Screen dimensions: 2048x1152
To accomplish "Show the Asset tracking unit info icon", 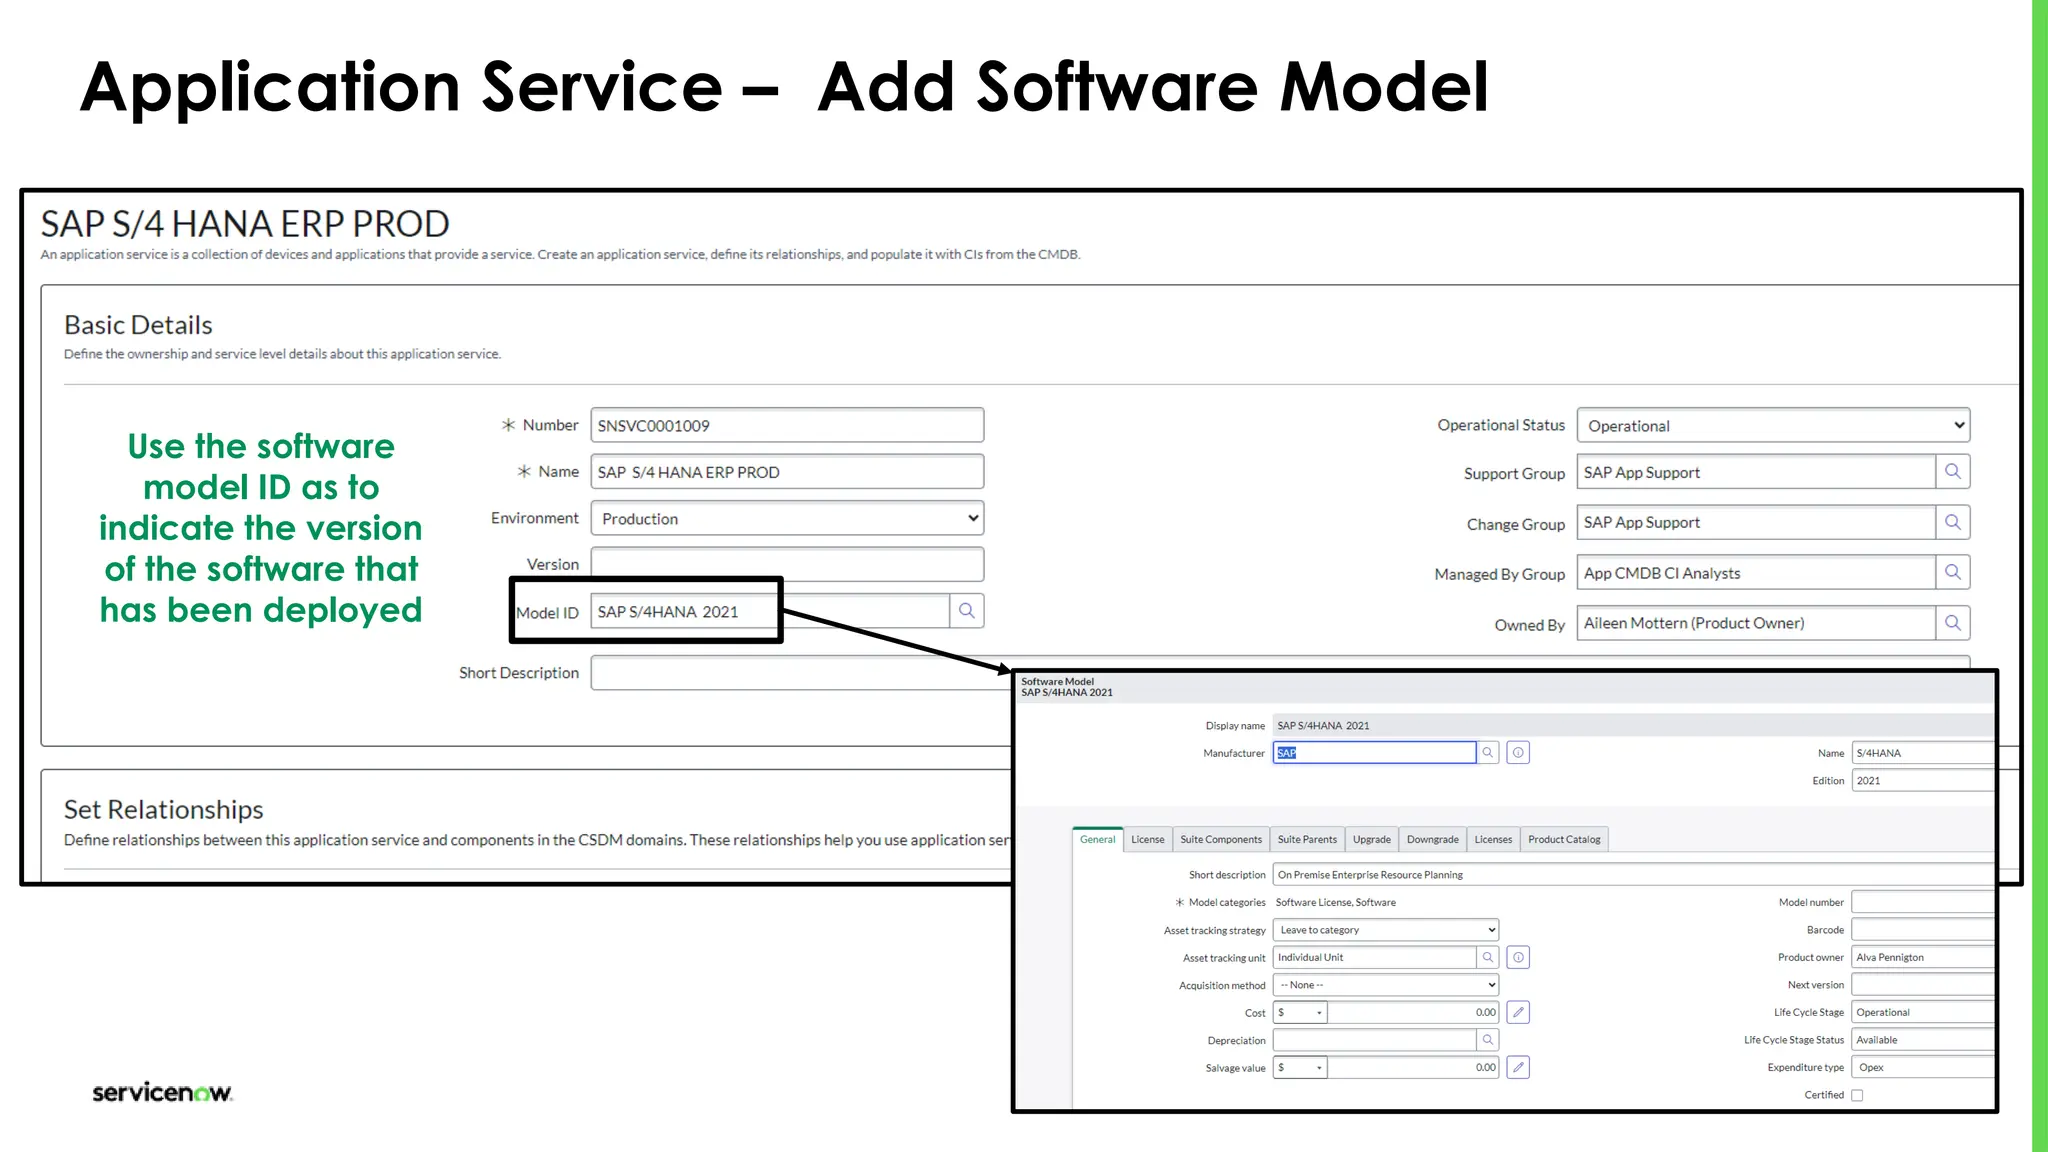I will (x=1518, y=958).
